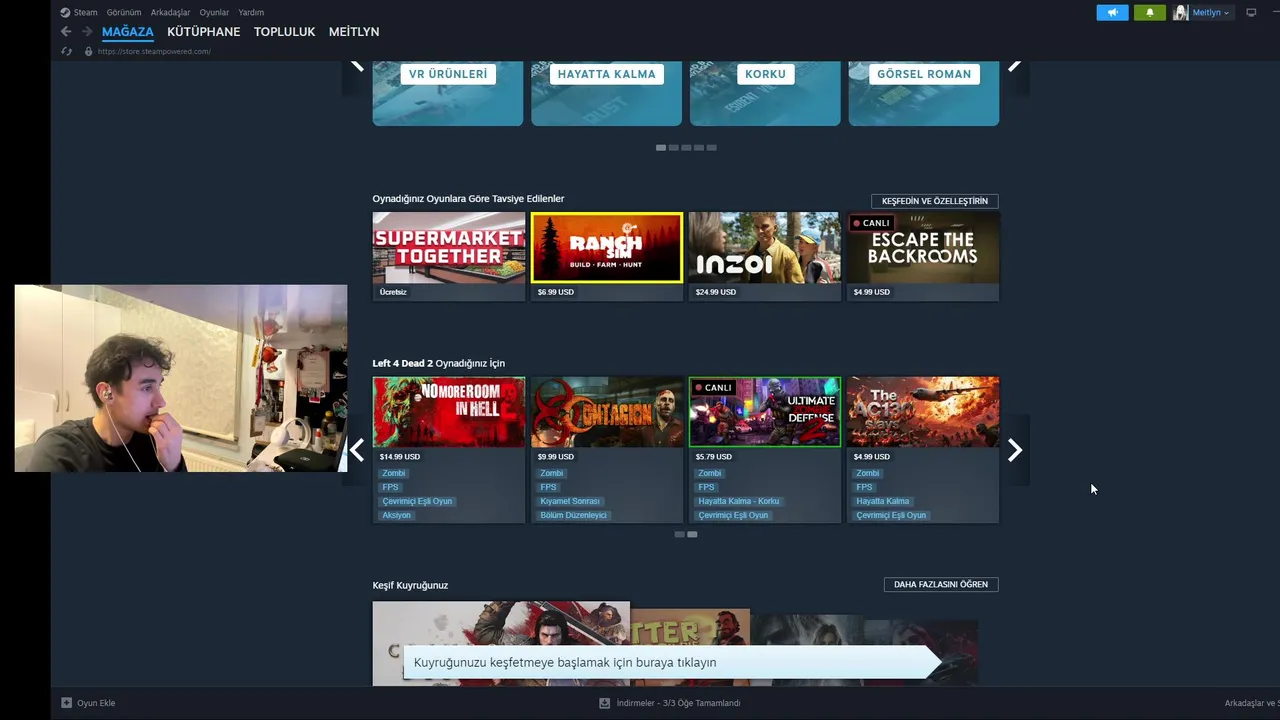Select the first Left 4 Dead 2 carousel dot
The height and width of the screenshot is (720, 1280).
point(680,534)
